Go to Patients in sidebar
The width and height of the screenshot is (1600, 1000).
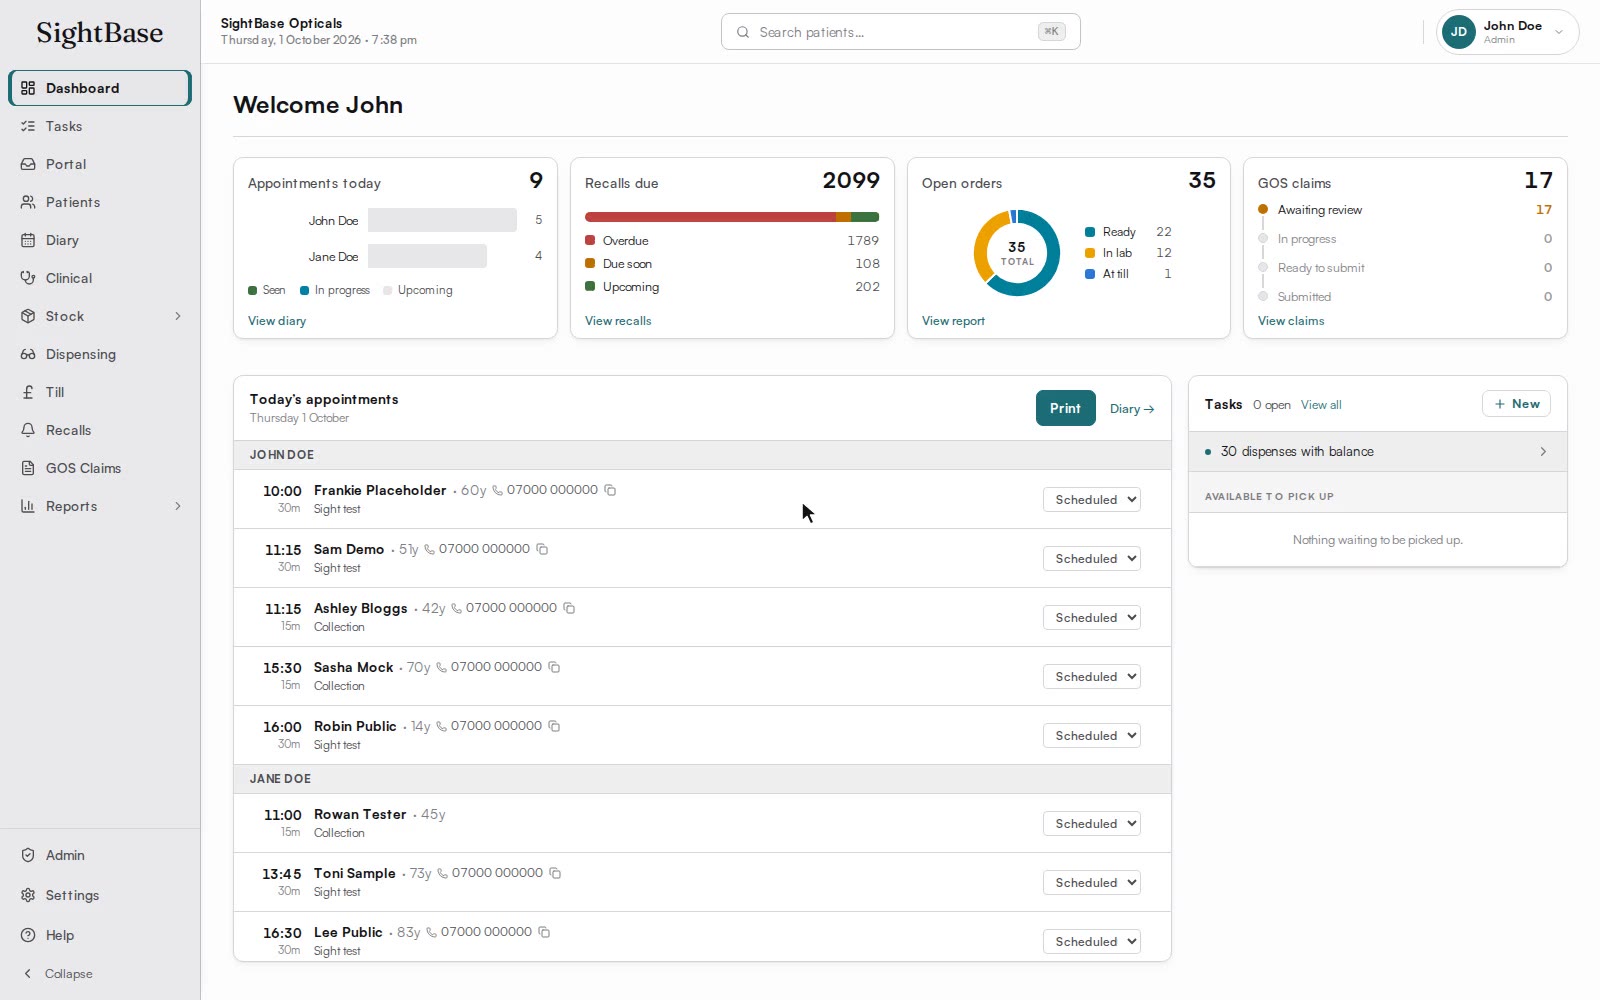click(x=100, y=202)
